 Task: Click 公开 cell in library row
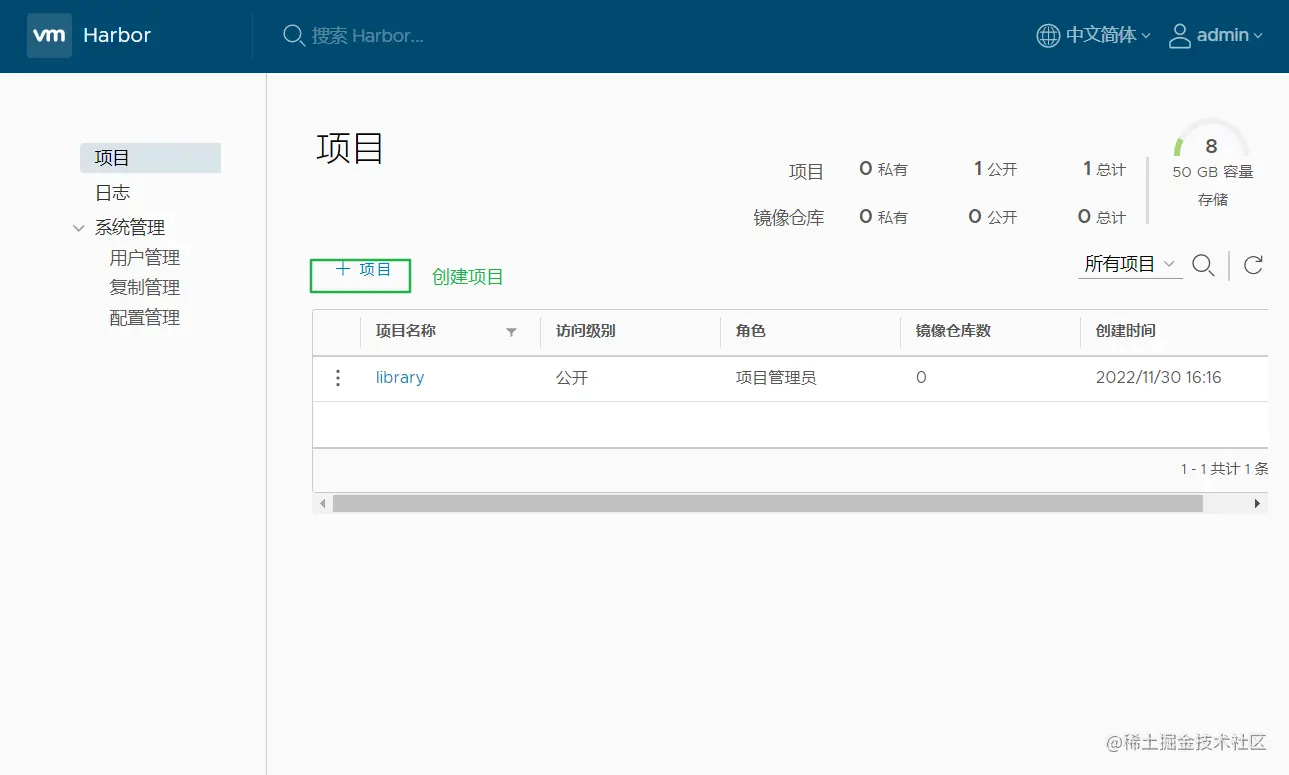click(x=572, y=378)
